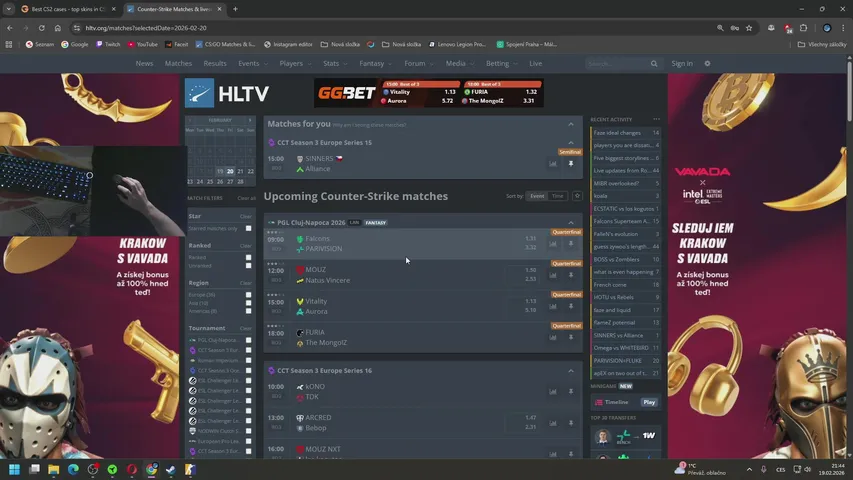Toggle the starred matches star button
The height and width of the screenshot is (480, 853).
pos(577,196)
